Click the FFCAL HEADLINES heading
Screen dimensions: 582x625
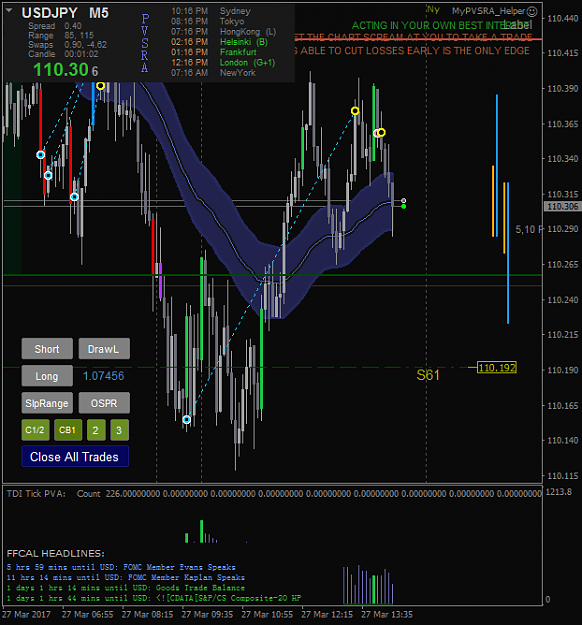(55, 553)
